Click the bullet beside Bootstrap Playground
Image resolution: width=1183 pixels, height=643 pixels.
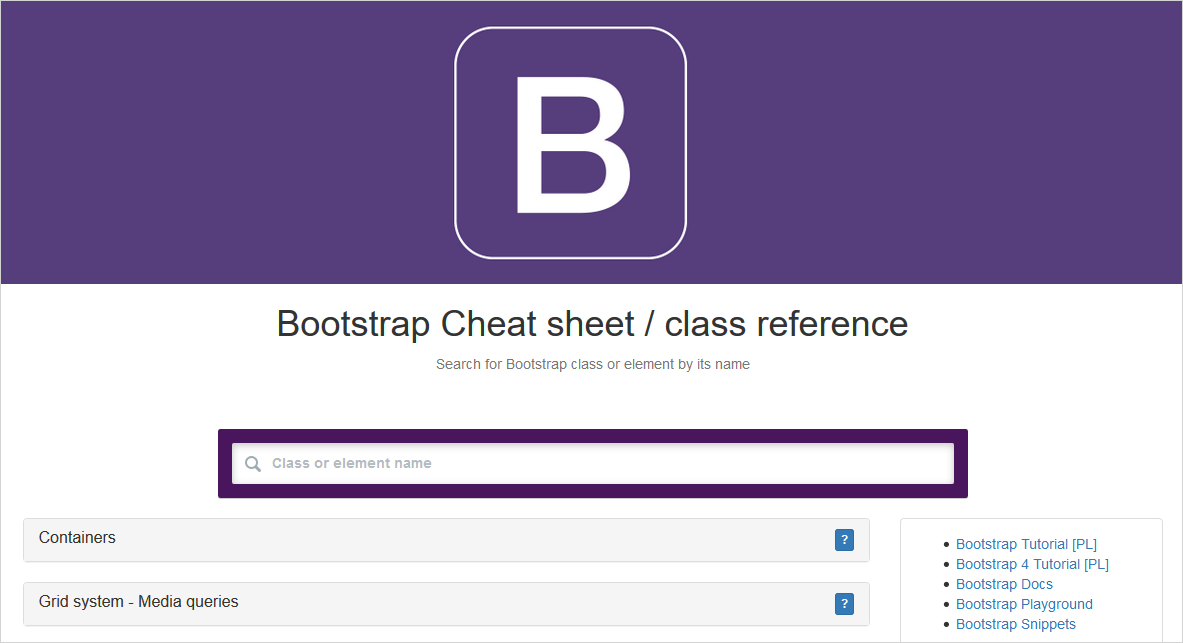pos(945,605)
